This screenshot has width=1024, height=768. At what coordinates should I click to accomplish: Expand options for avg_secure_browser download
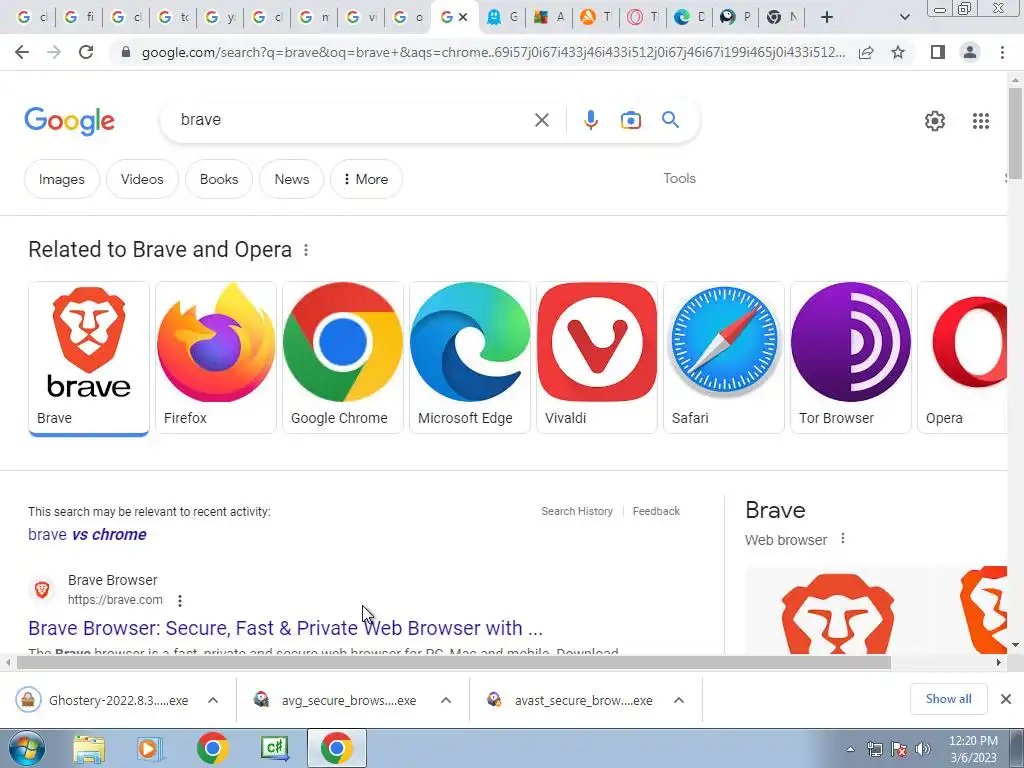click(446, 700)
